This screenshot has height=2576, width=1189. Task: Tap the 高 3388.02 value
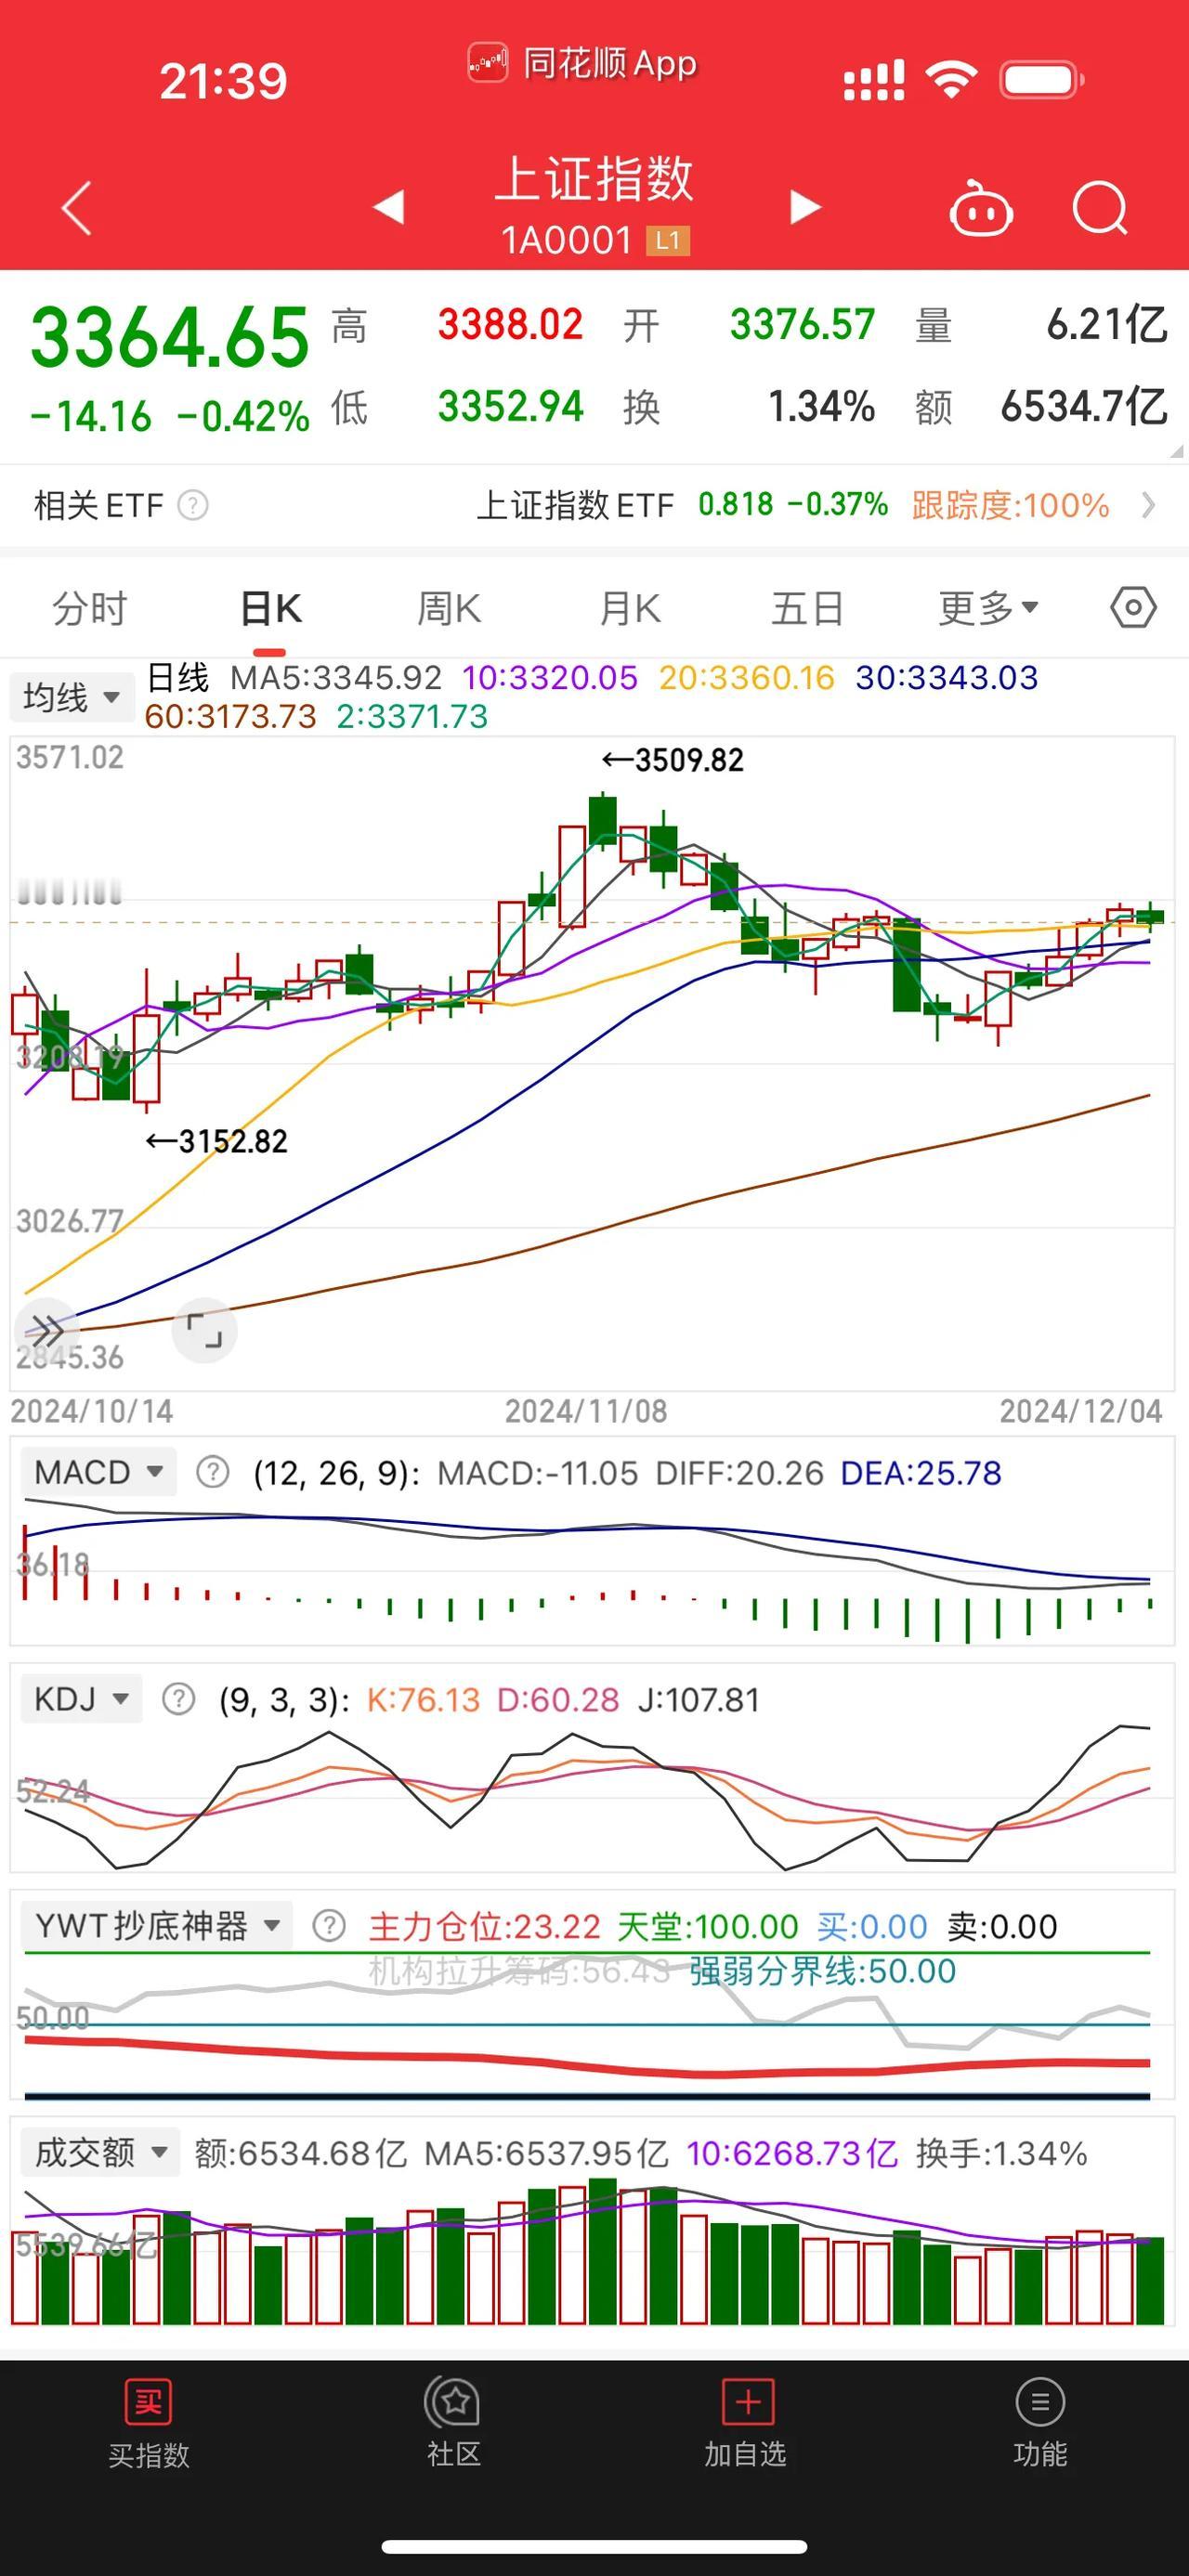(x=510, y=325)
